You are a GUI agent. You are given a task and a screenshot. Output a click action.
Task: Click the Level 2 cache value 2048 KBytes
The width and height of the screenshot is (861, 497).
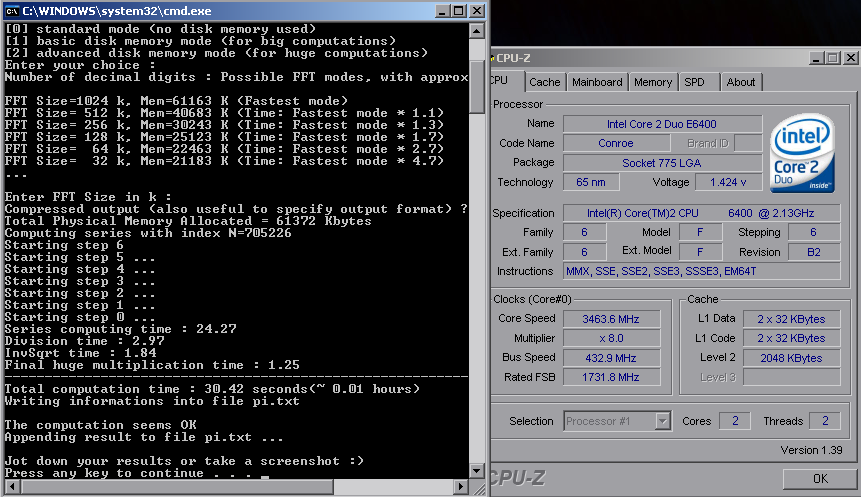click(791, 358)
